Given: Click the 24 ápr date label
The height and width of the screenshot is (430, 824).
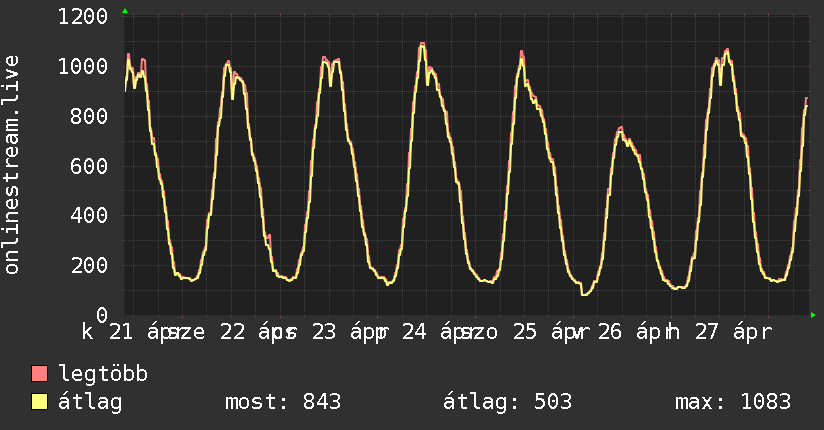Looking at the screenshot, I should coord(437,333).
